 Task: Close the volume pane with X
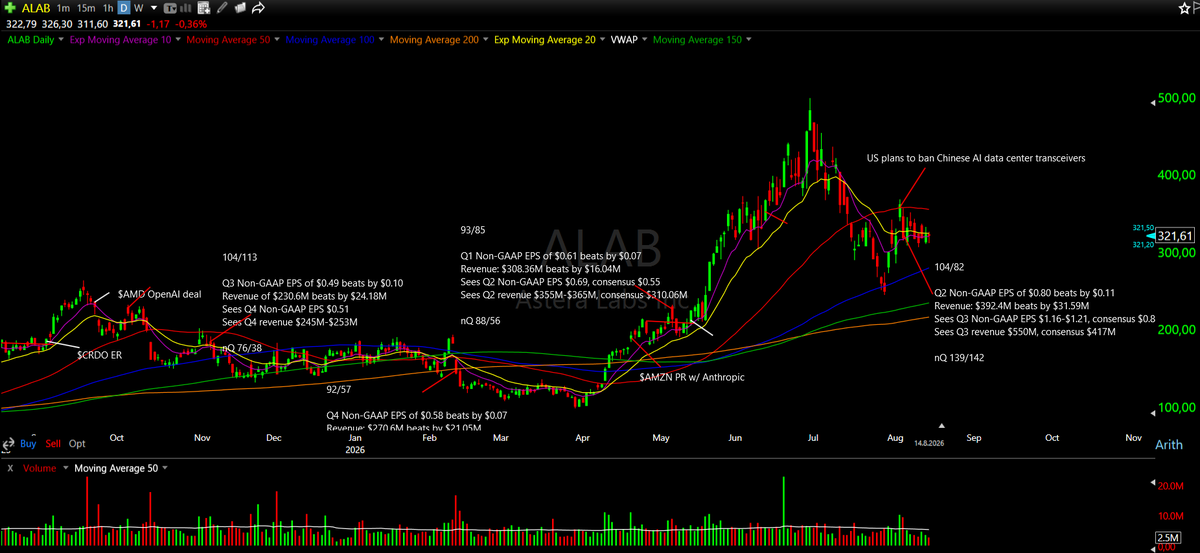(10, 468)
